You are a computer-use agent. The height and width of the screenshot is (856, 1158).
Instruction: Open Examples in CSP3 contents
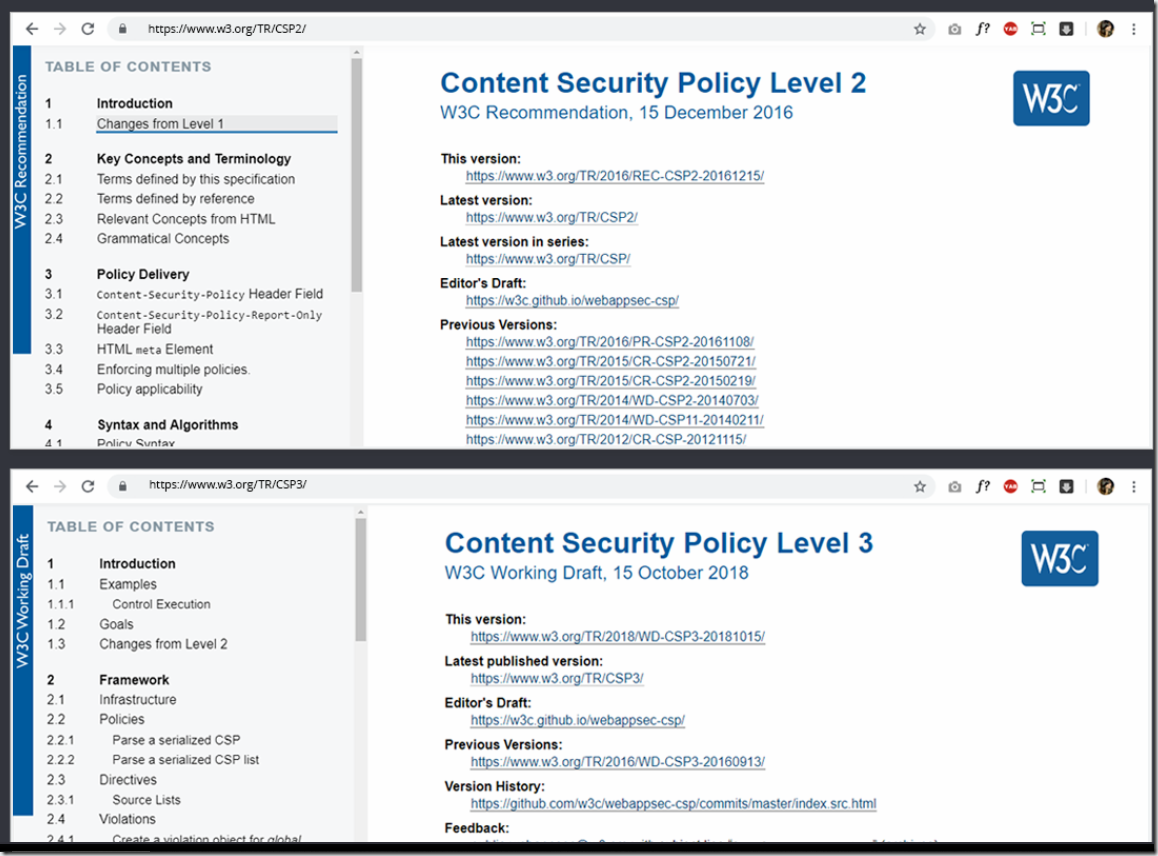tap(128, 584)
